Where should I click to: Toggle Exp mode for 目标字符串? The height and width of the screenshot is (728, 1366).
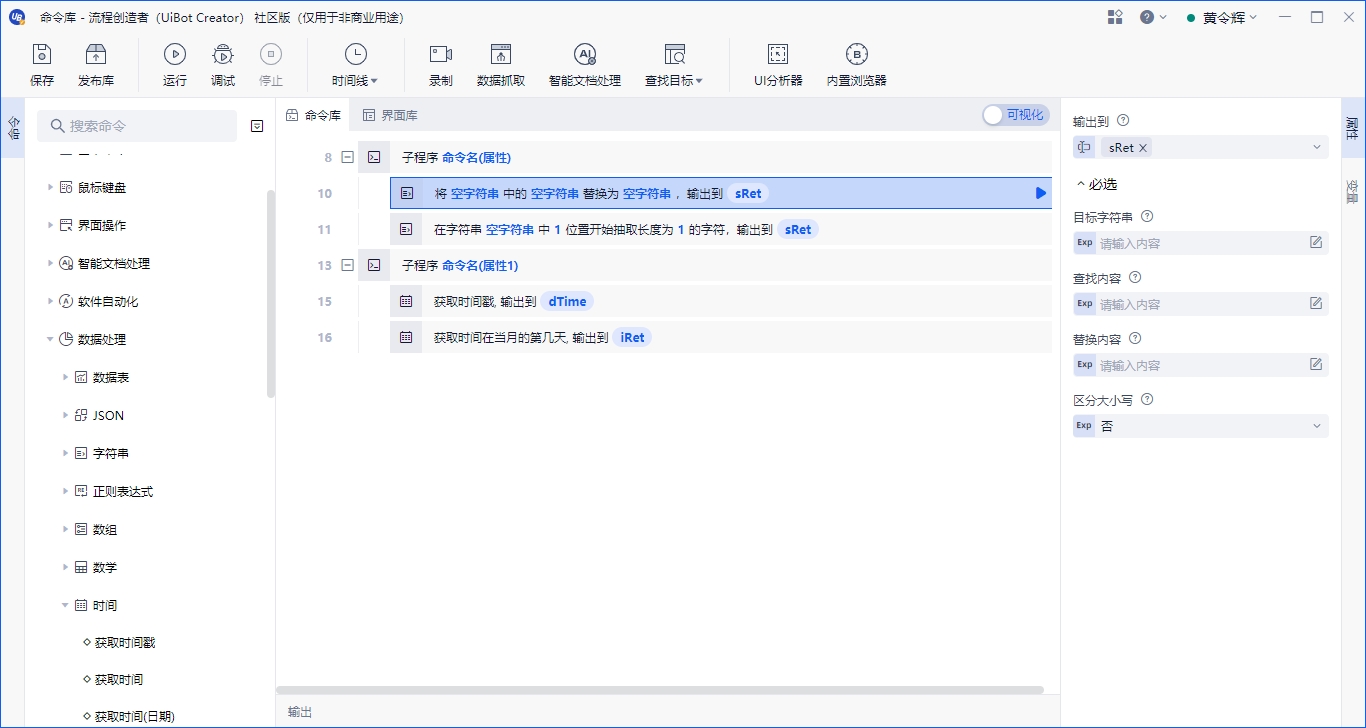click(x=1085, y=242)
